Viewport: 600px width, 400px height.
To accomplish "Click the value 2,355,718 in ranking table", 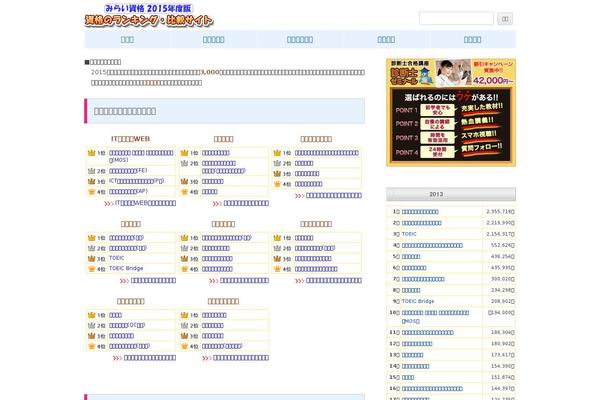I will [500, 212].
